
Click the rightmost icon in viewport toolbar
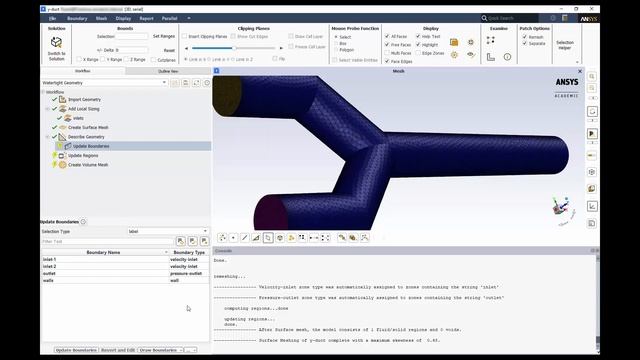click(364, 238)
